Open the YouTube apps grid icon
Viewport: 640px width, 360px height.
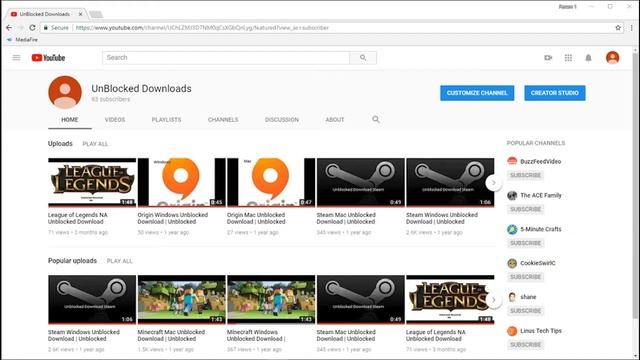[x=568, y=58]
